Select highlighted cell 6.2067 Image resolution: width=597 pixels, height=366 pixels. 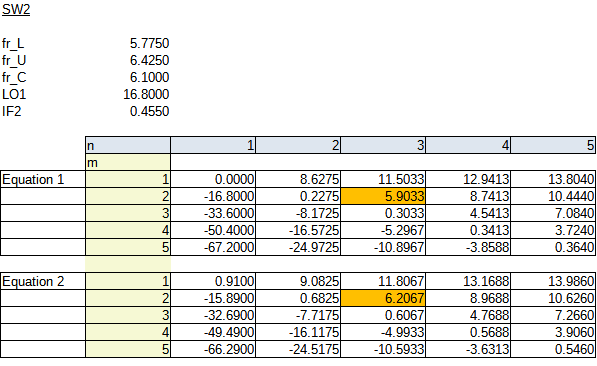tap(383, 298)
